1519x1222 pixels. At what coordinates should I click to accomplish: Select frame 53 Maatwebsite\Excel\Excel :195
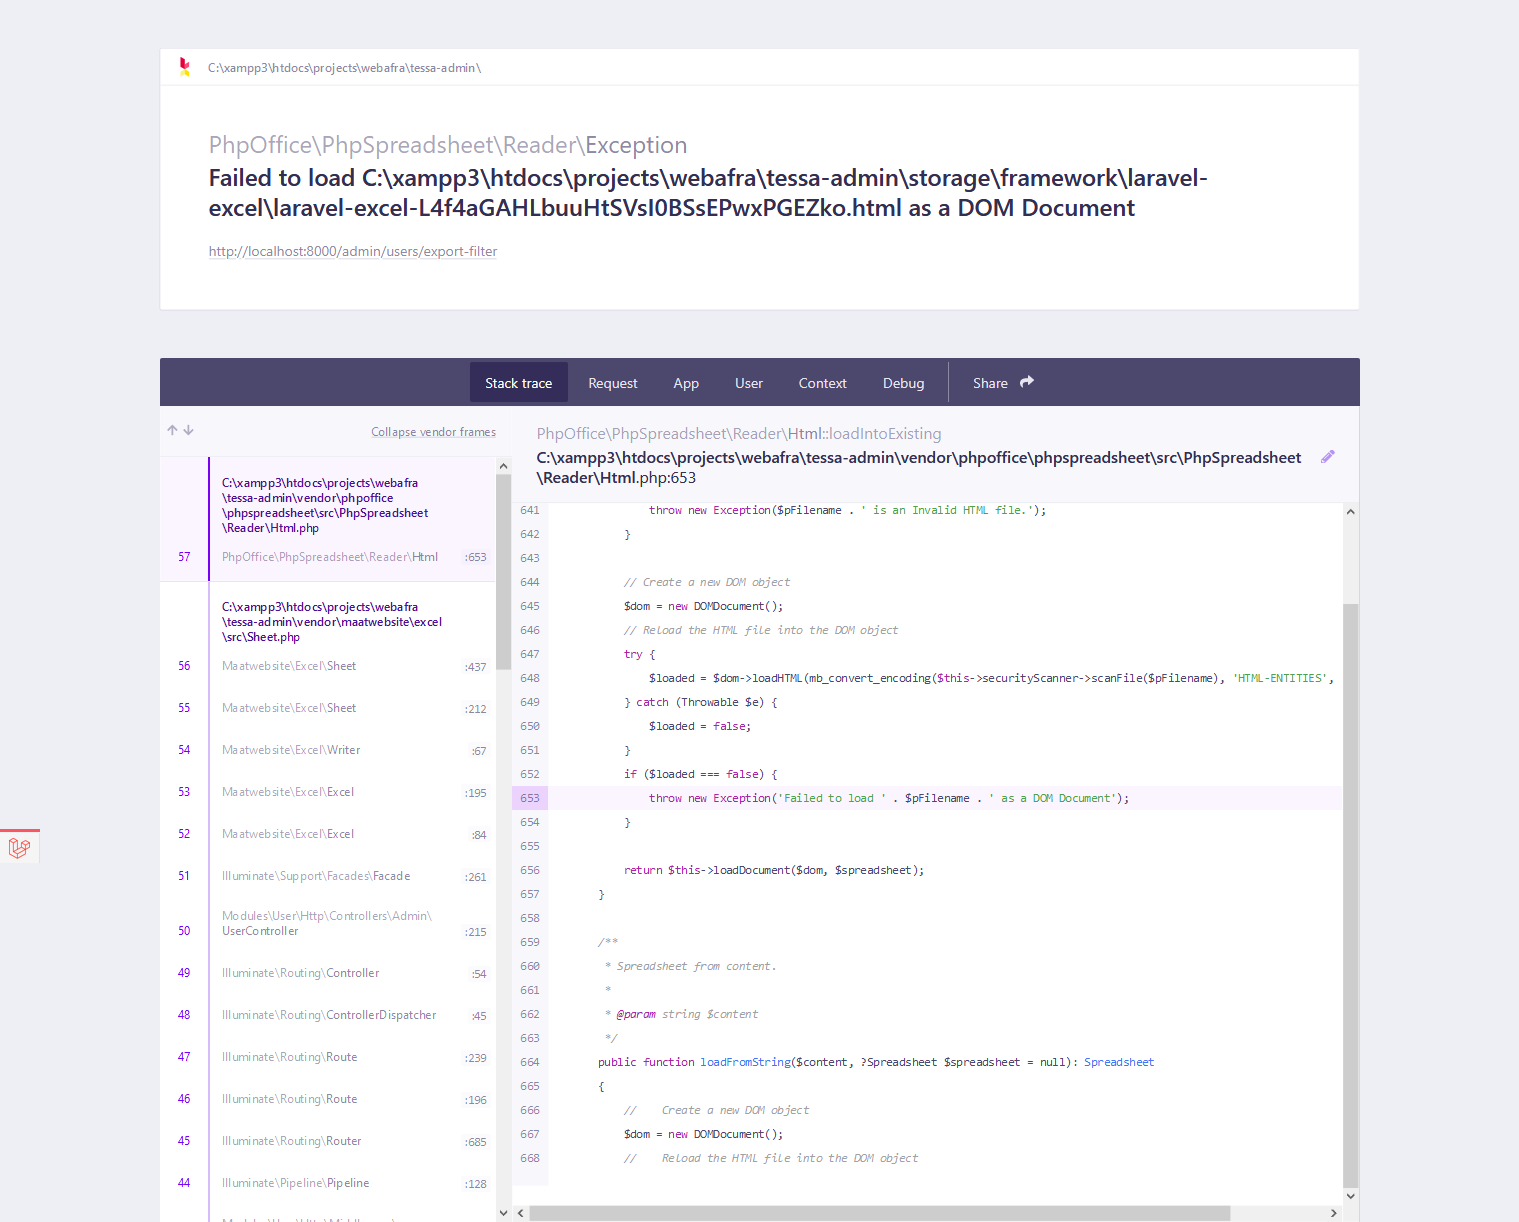tap(328, 792)
